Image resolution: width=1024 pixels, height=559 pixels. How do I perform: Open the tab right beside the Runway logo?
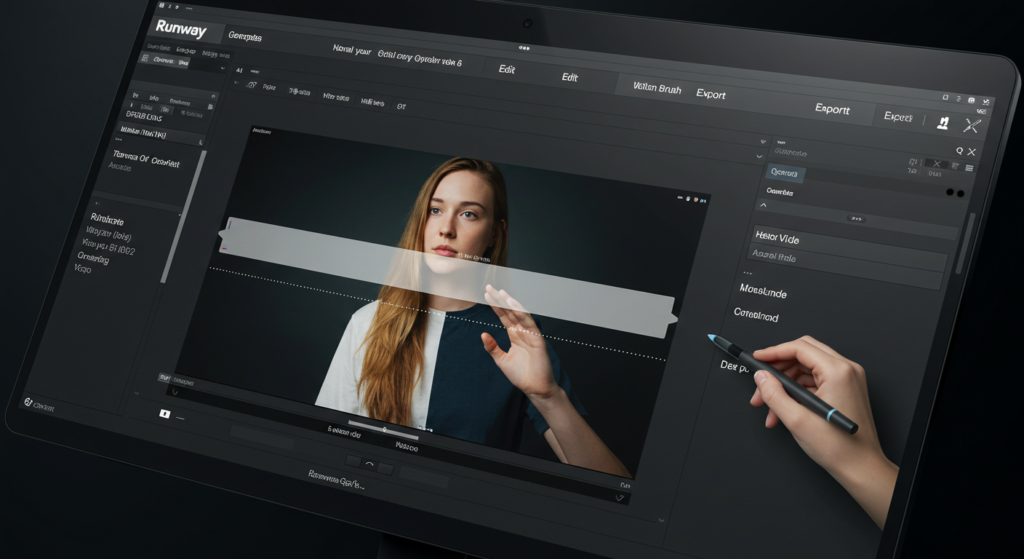click(245, 37)
